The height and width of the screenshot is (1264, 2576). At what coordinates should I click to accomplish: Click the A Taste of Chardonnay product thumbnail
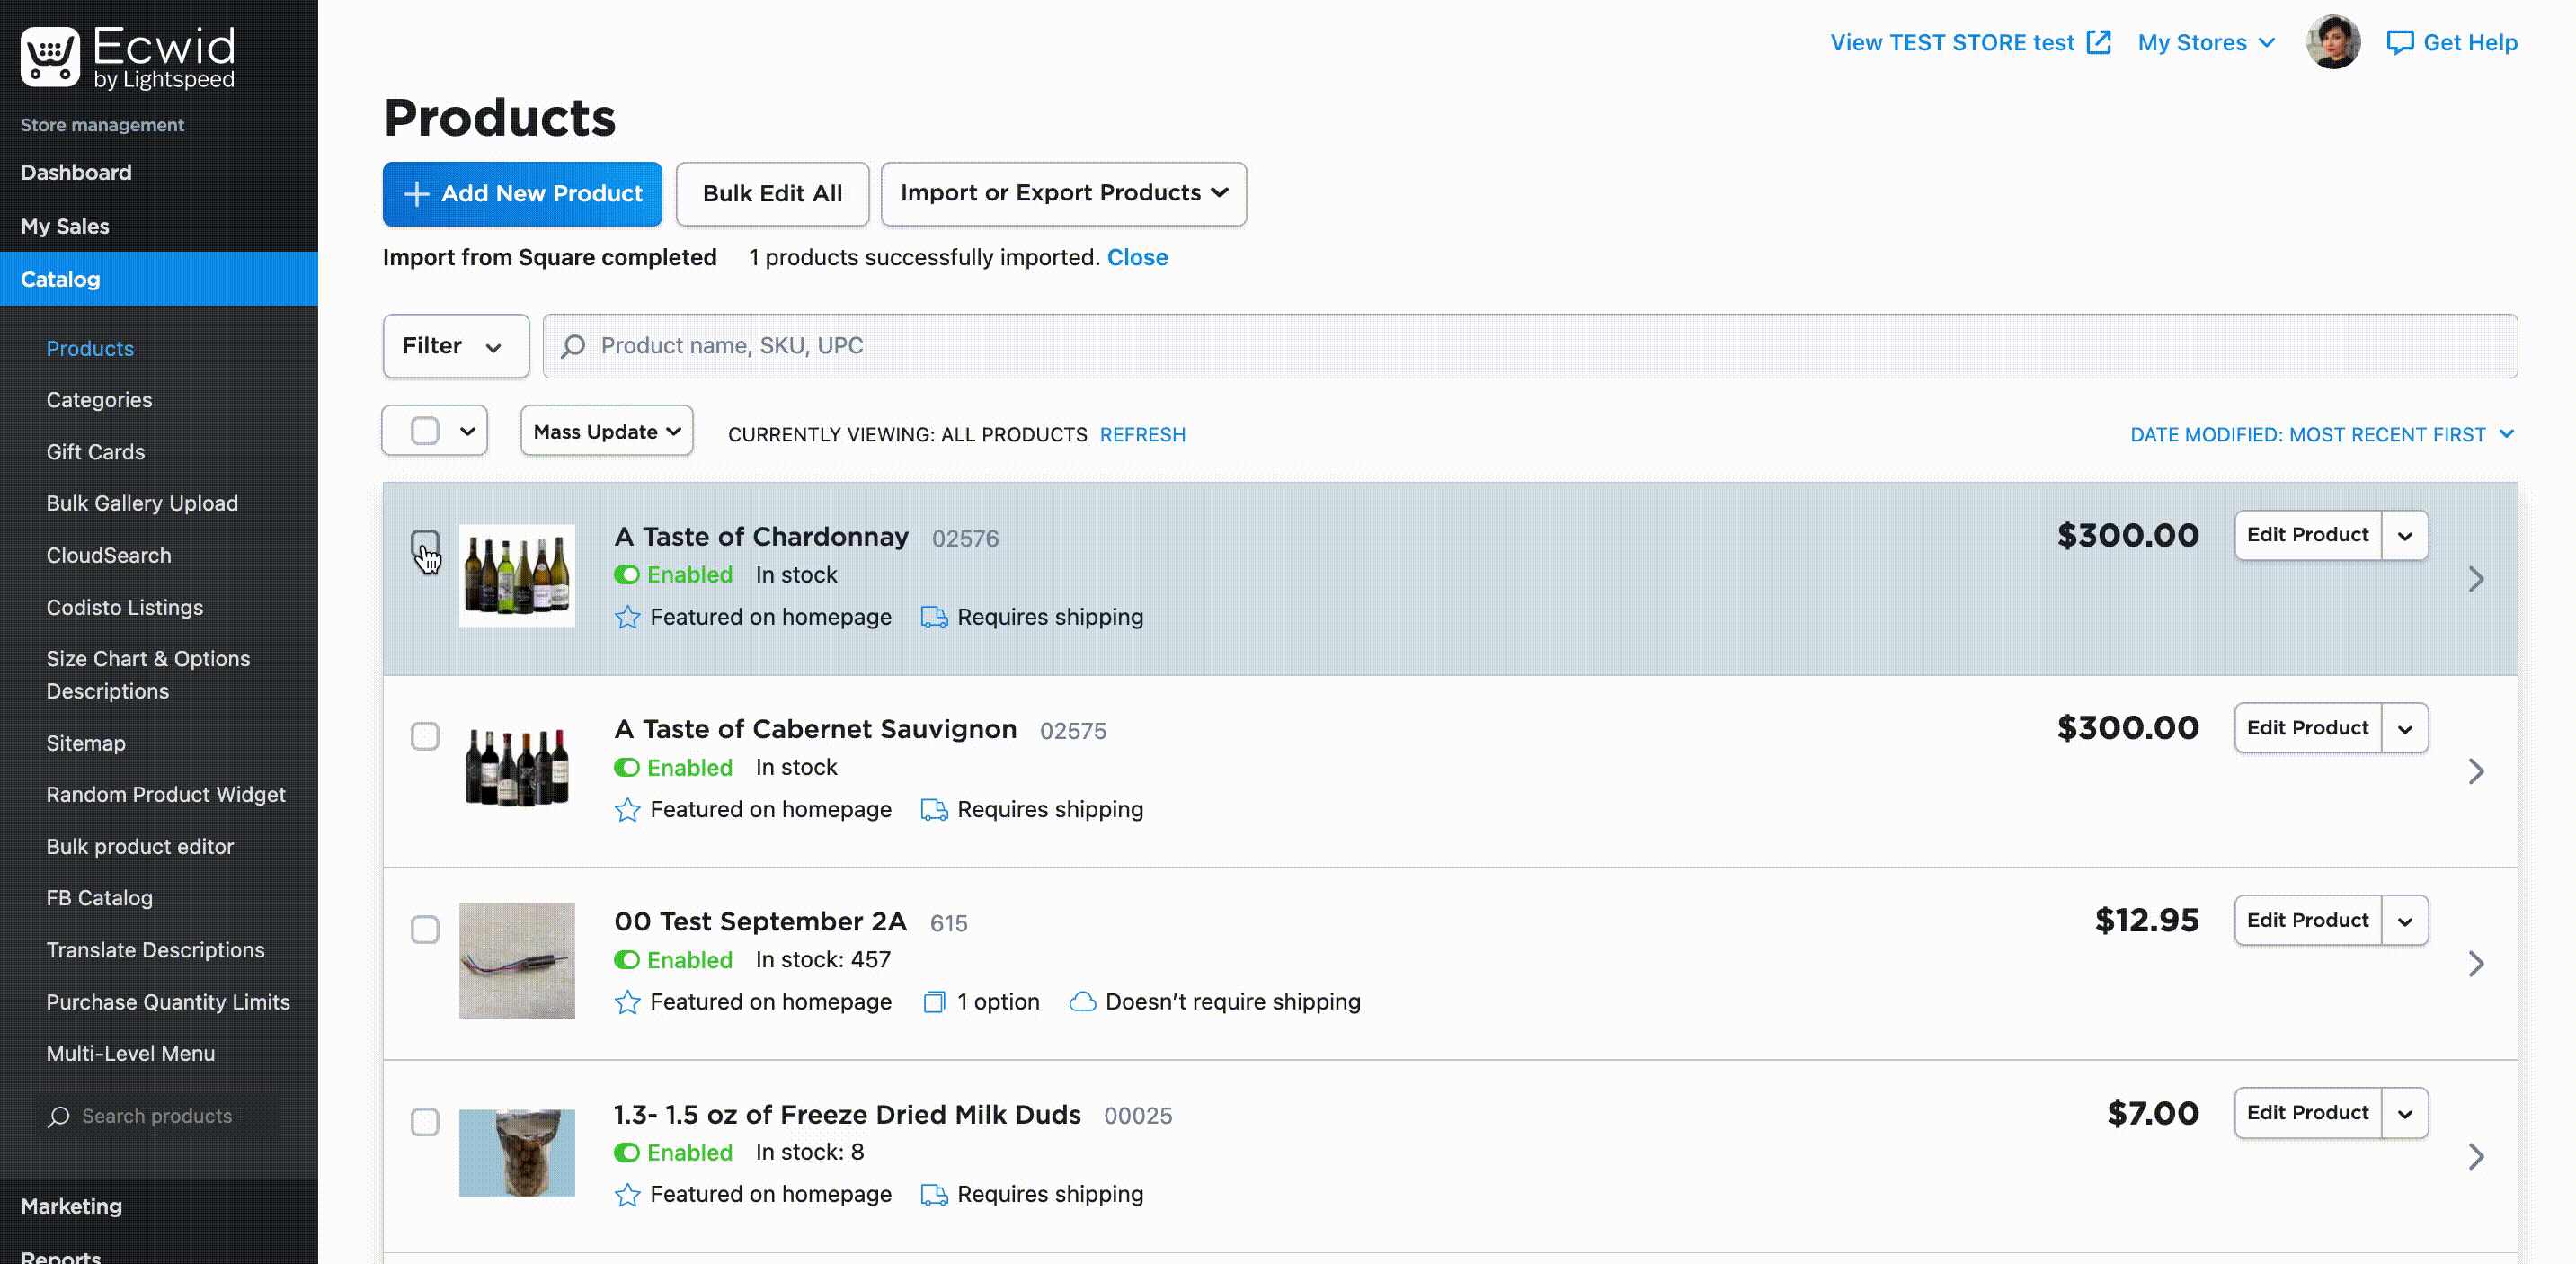(x=518, y=575)
